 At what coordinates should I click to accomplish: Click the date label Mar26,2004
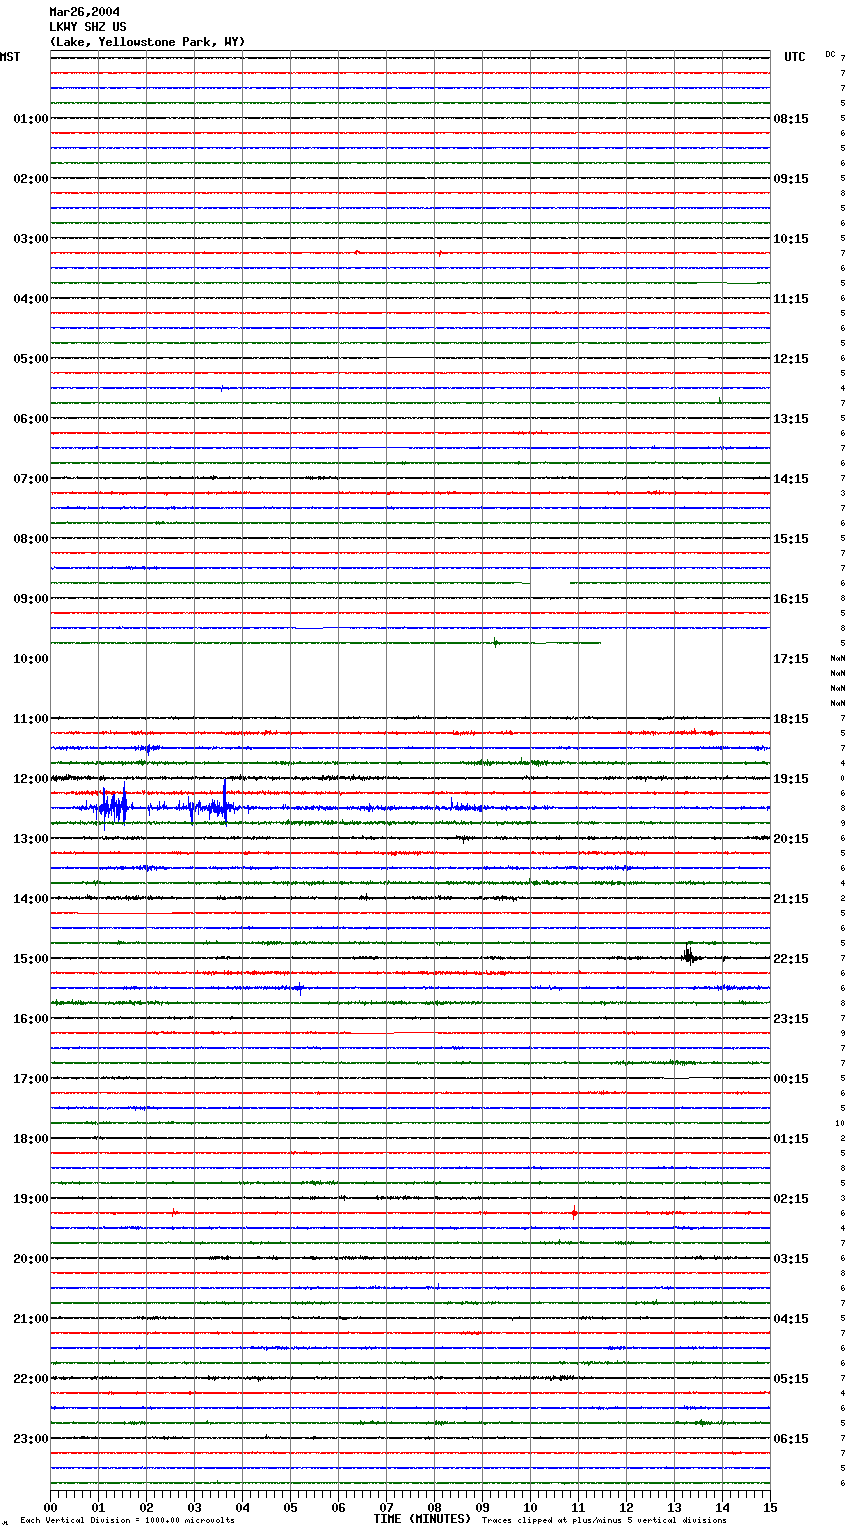pos(84,12)
